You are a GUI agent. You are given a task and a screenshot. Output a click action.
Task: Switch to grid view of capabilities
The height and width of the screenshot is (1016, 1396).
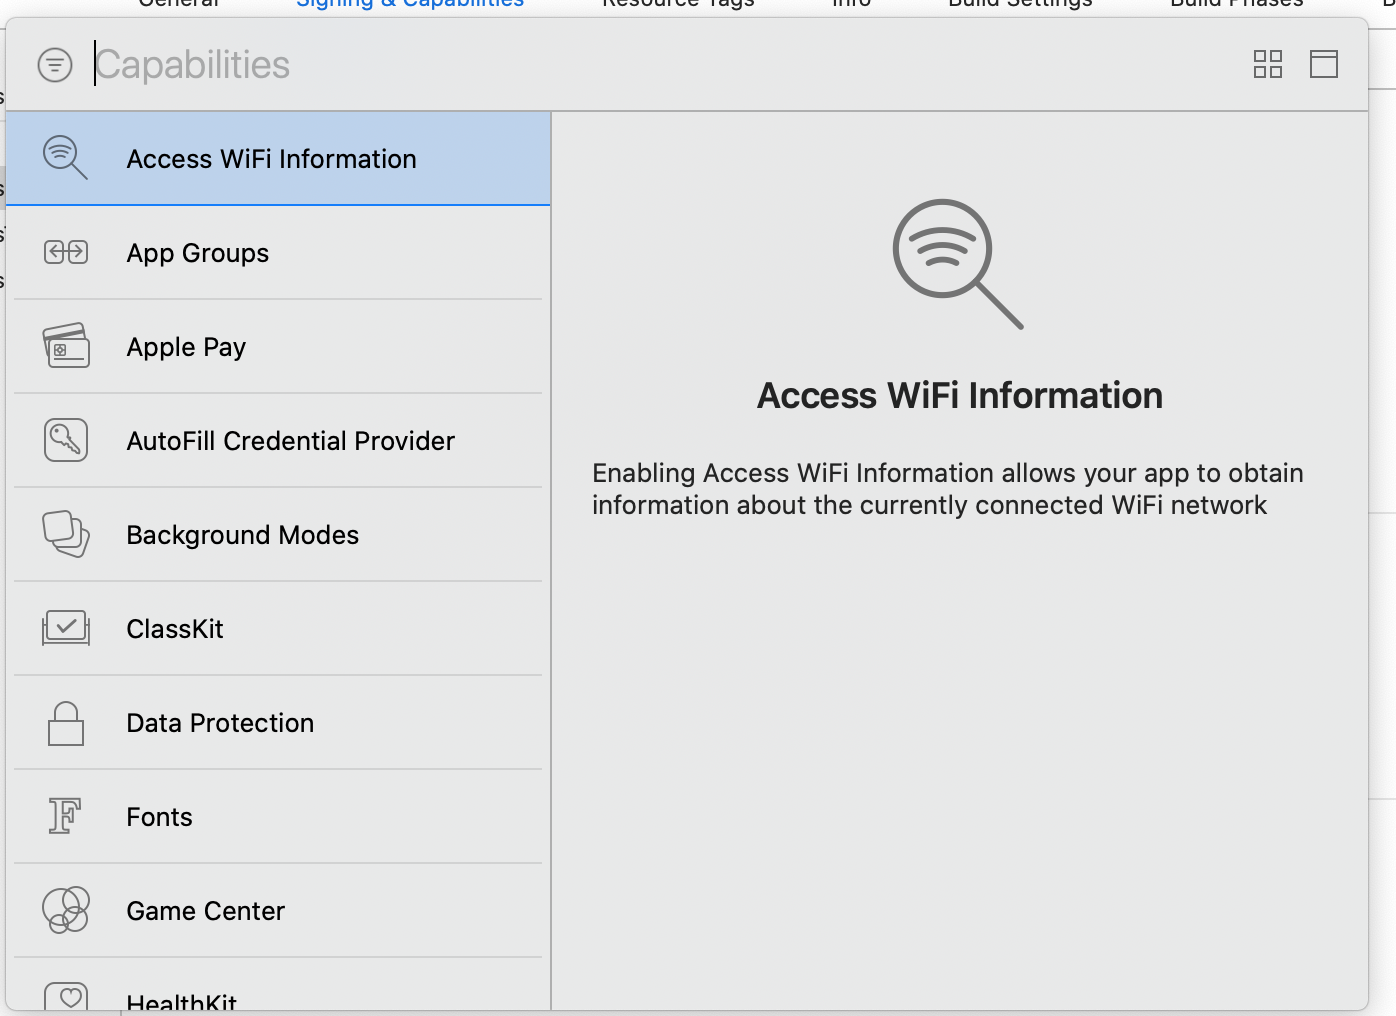(1267, 63)
